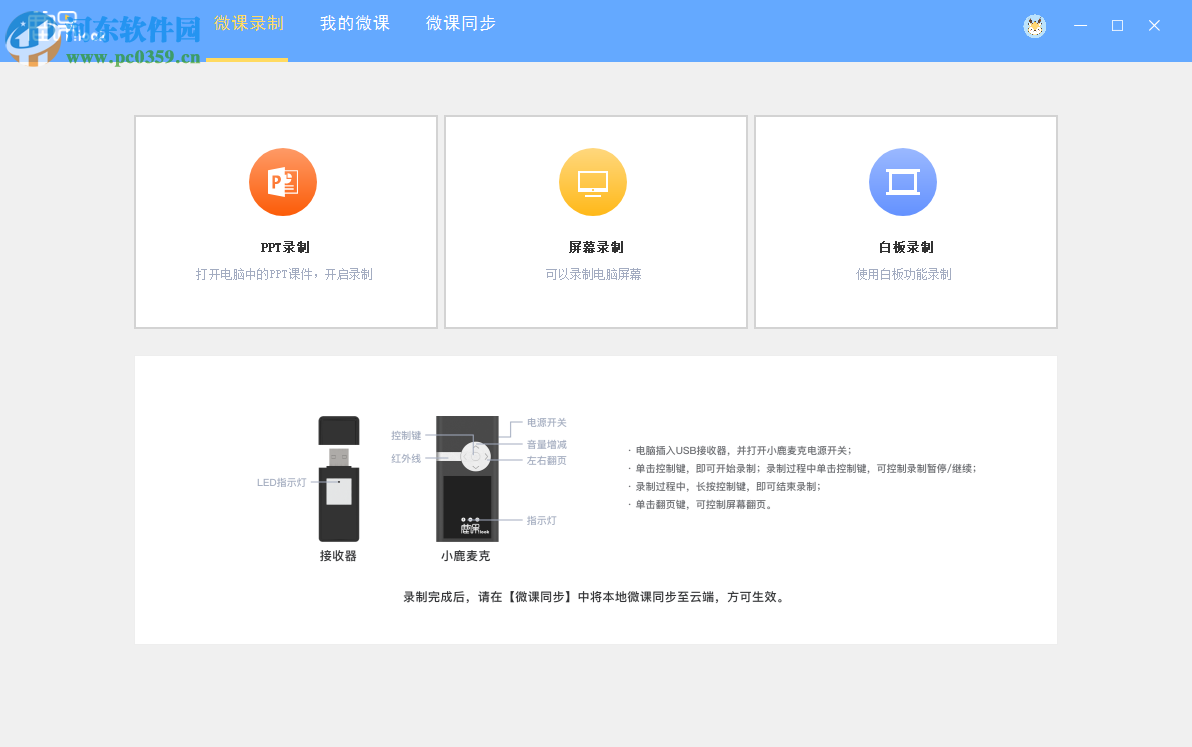The width and height of the screenshot is (1192, 747).
Task: Open the deer avatar in the title bar
Action: pos(1035,26)
